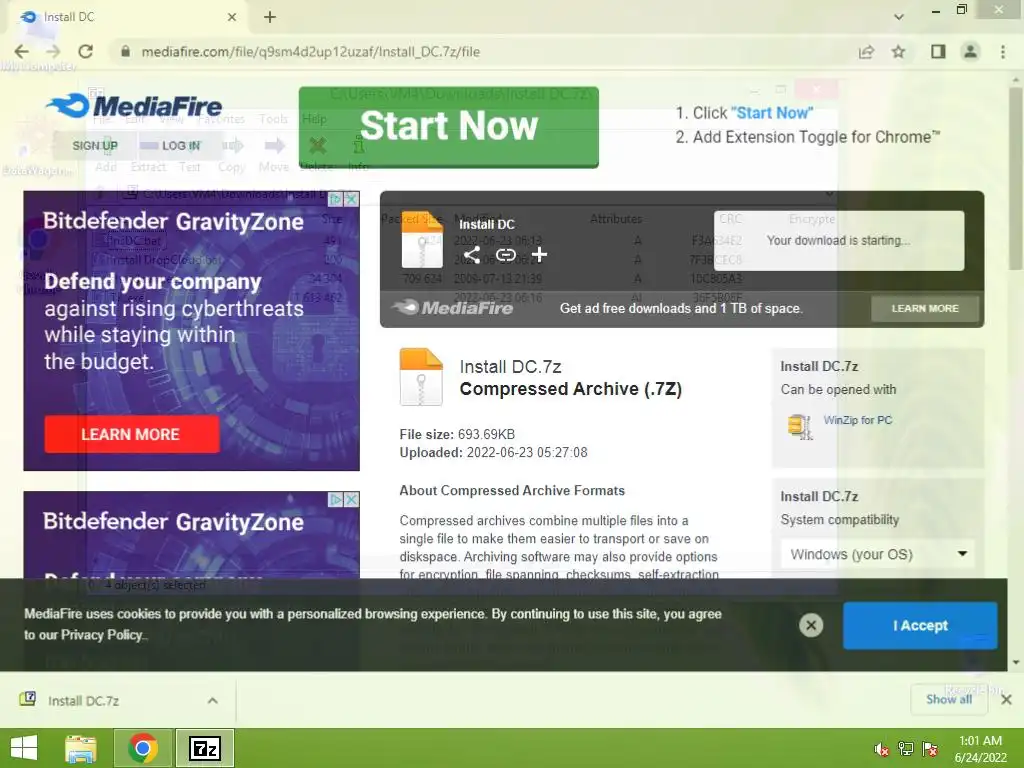Go to MediaFire home via the logo
Viewport: 1024px width, 768px height.
click(x=135, y=106)
